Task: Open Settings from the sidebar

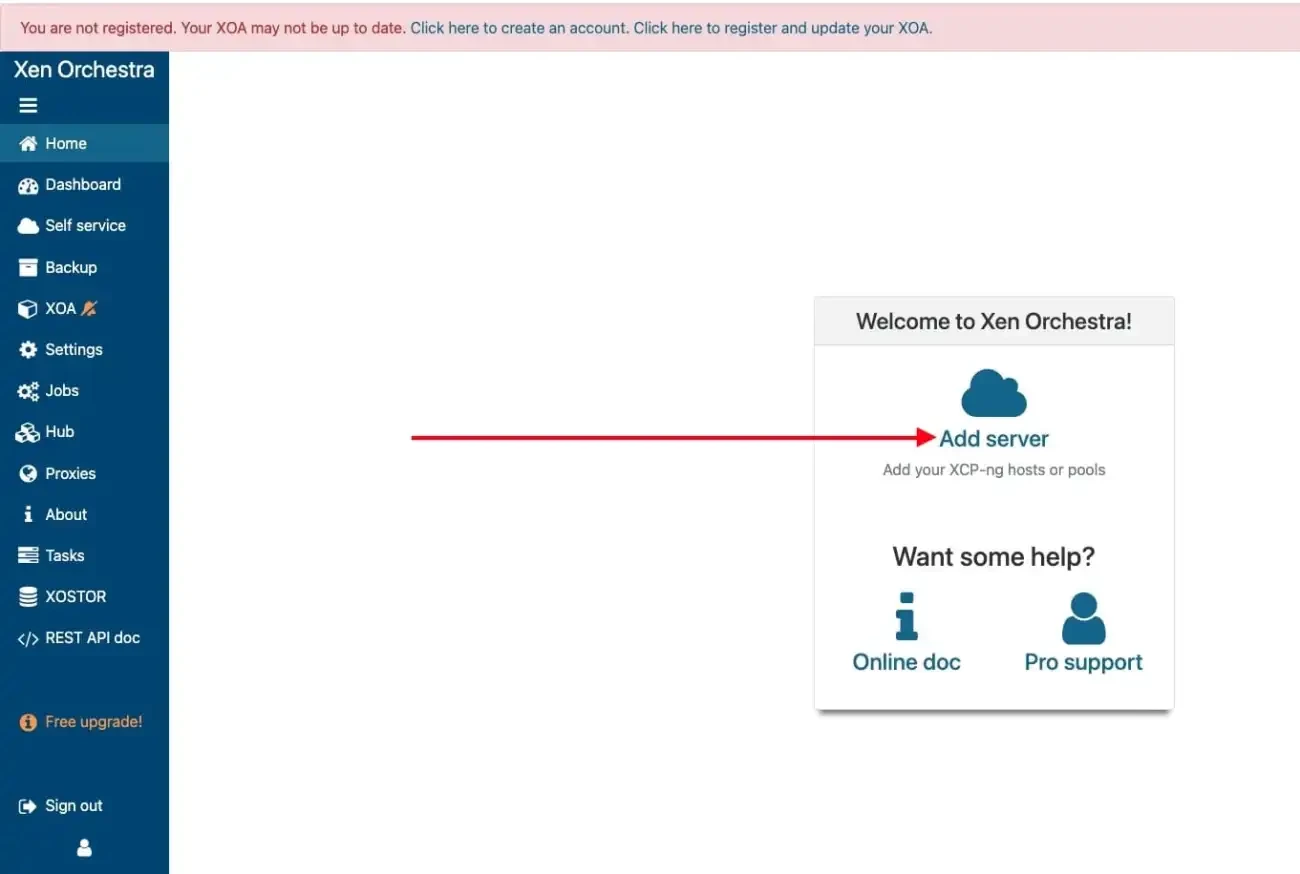Action: pos(84,350)
